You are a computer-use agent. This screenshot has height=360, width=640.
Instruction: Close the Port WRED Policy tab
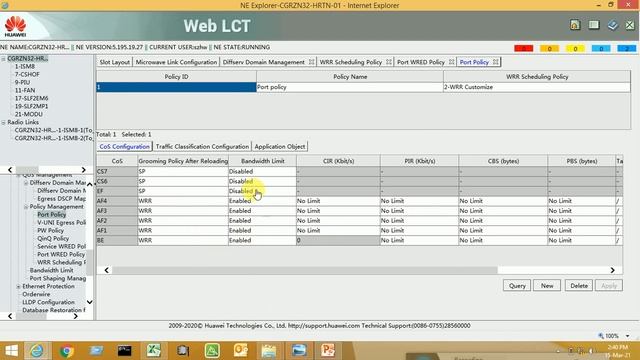[451, 62]
